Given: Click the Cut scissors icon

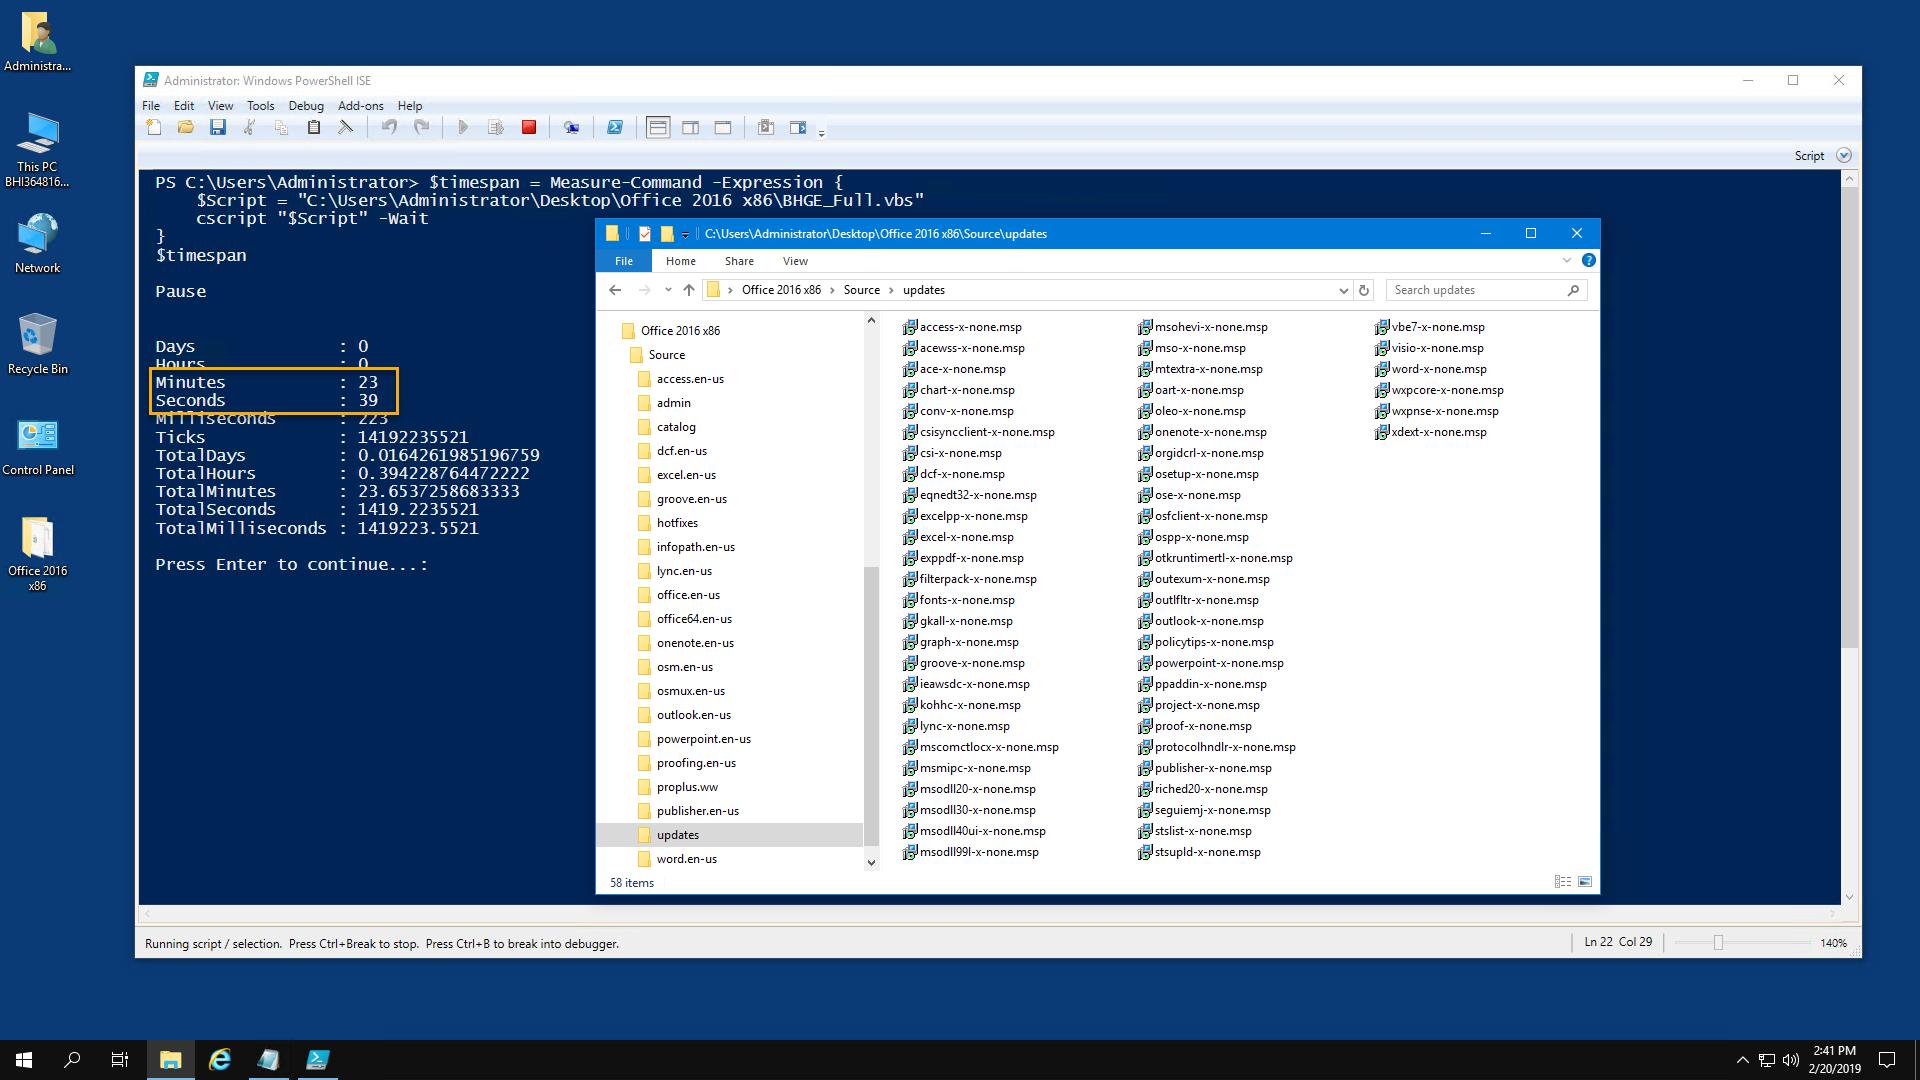Looking at the screenshot, I should coord(250,127).
